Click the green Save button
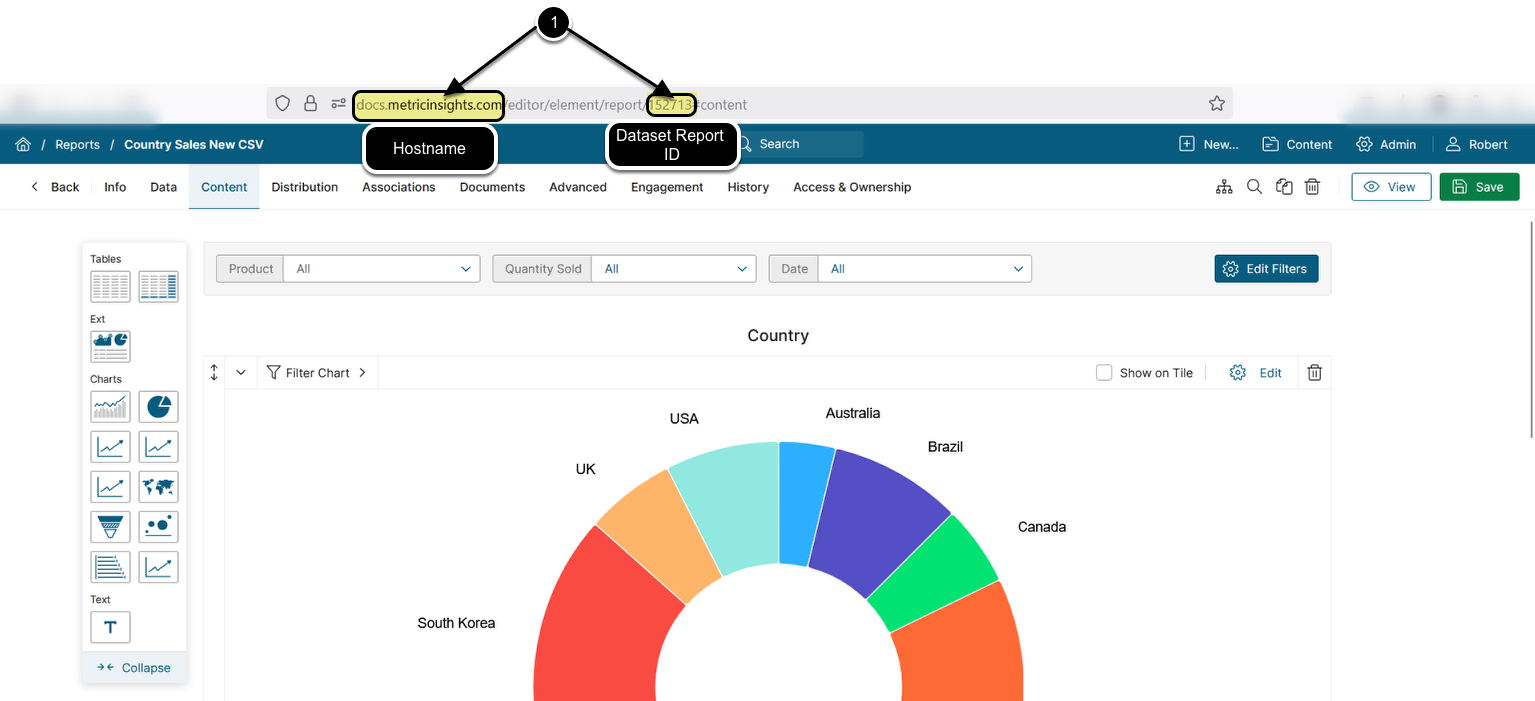This screenshot has height=701, width=1535. pyautogui.click(x=1478, y=187)
